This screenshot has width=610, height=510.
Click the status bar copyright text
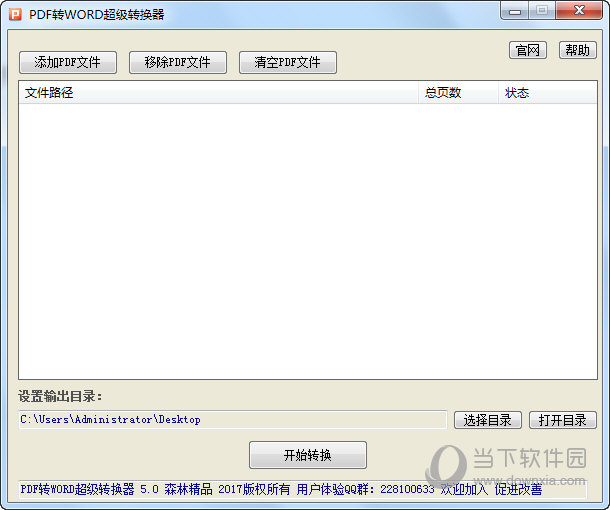click(x=281, y=489)
